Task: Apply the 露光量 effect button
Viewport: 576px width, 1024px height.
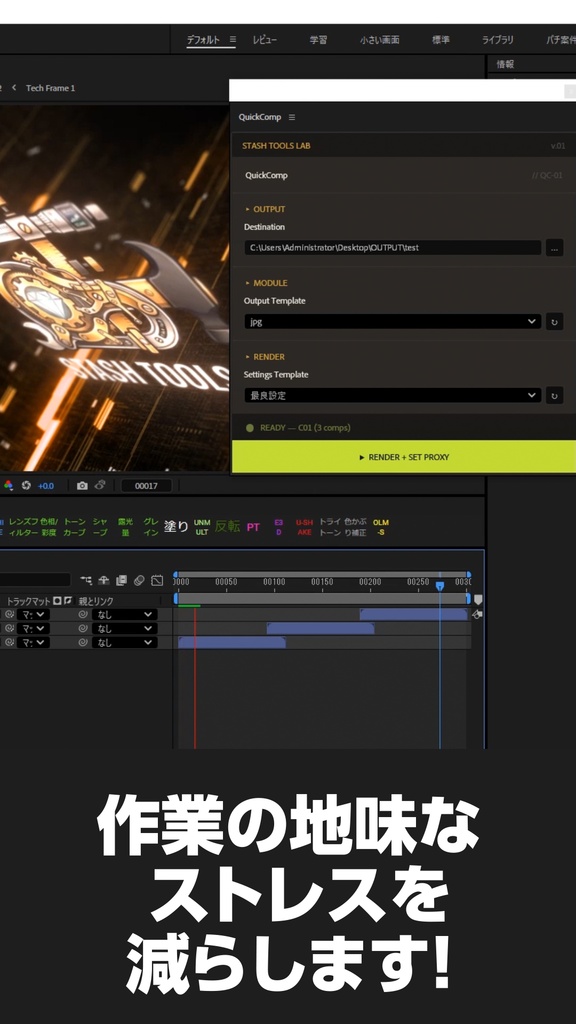Action: (x=125, y=527)
